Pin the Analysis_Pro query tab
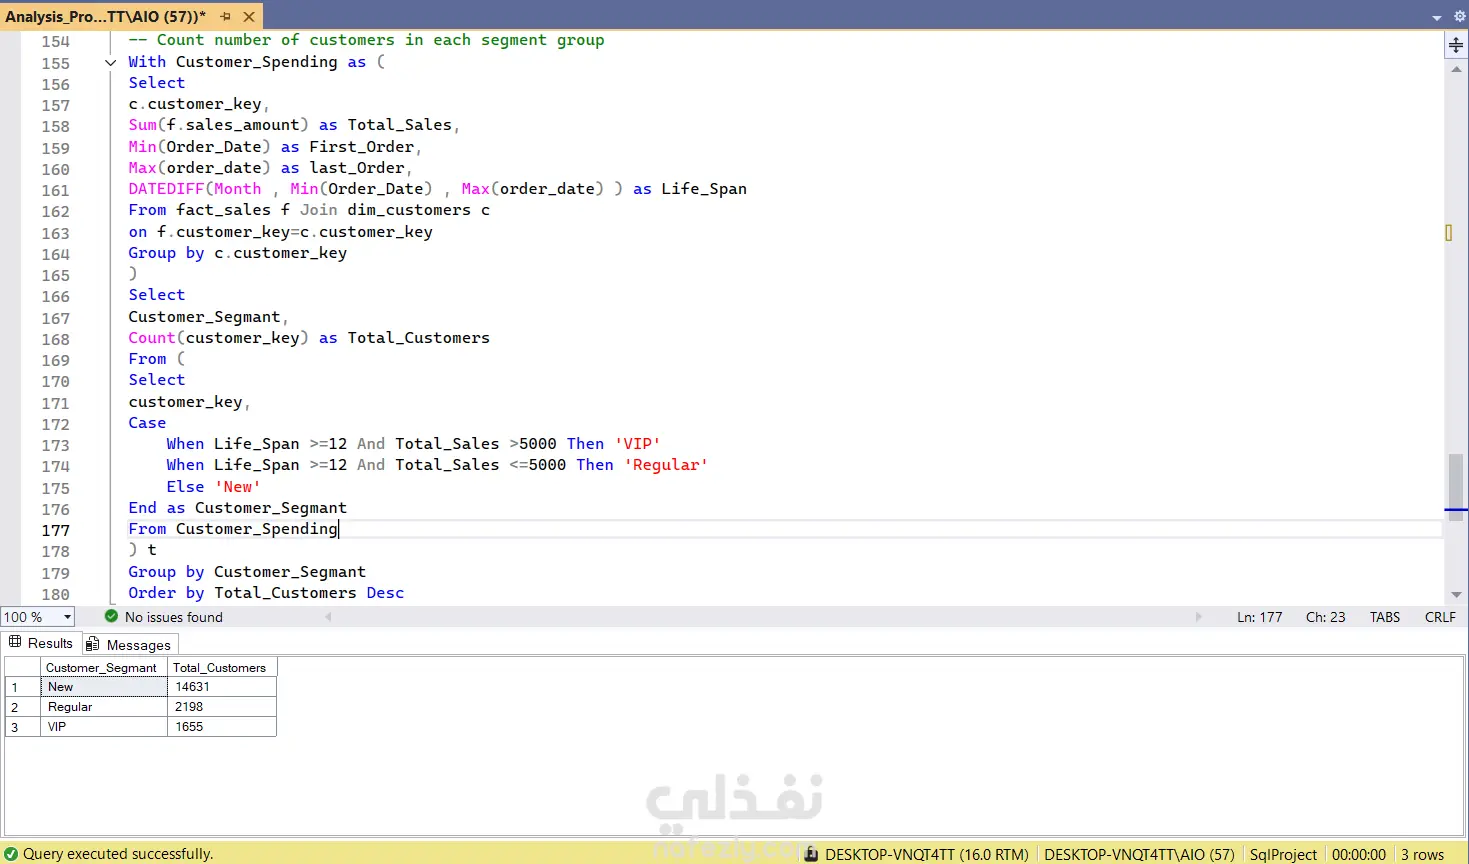 (x=226, y=17)
